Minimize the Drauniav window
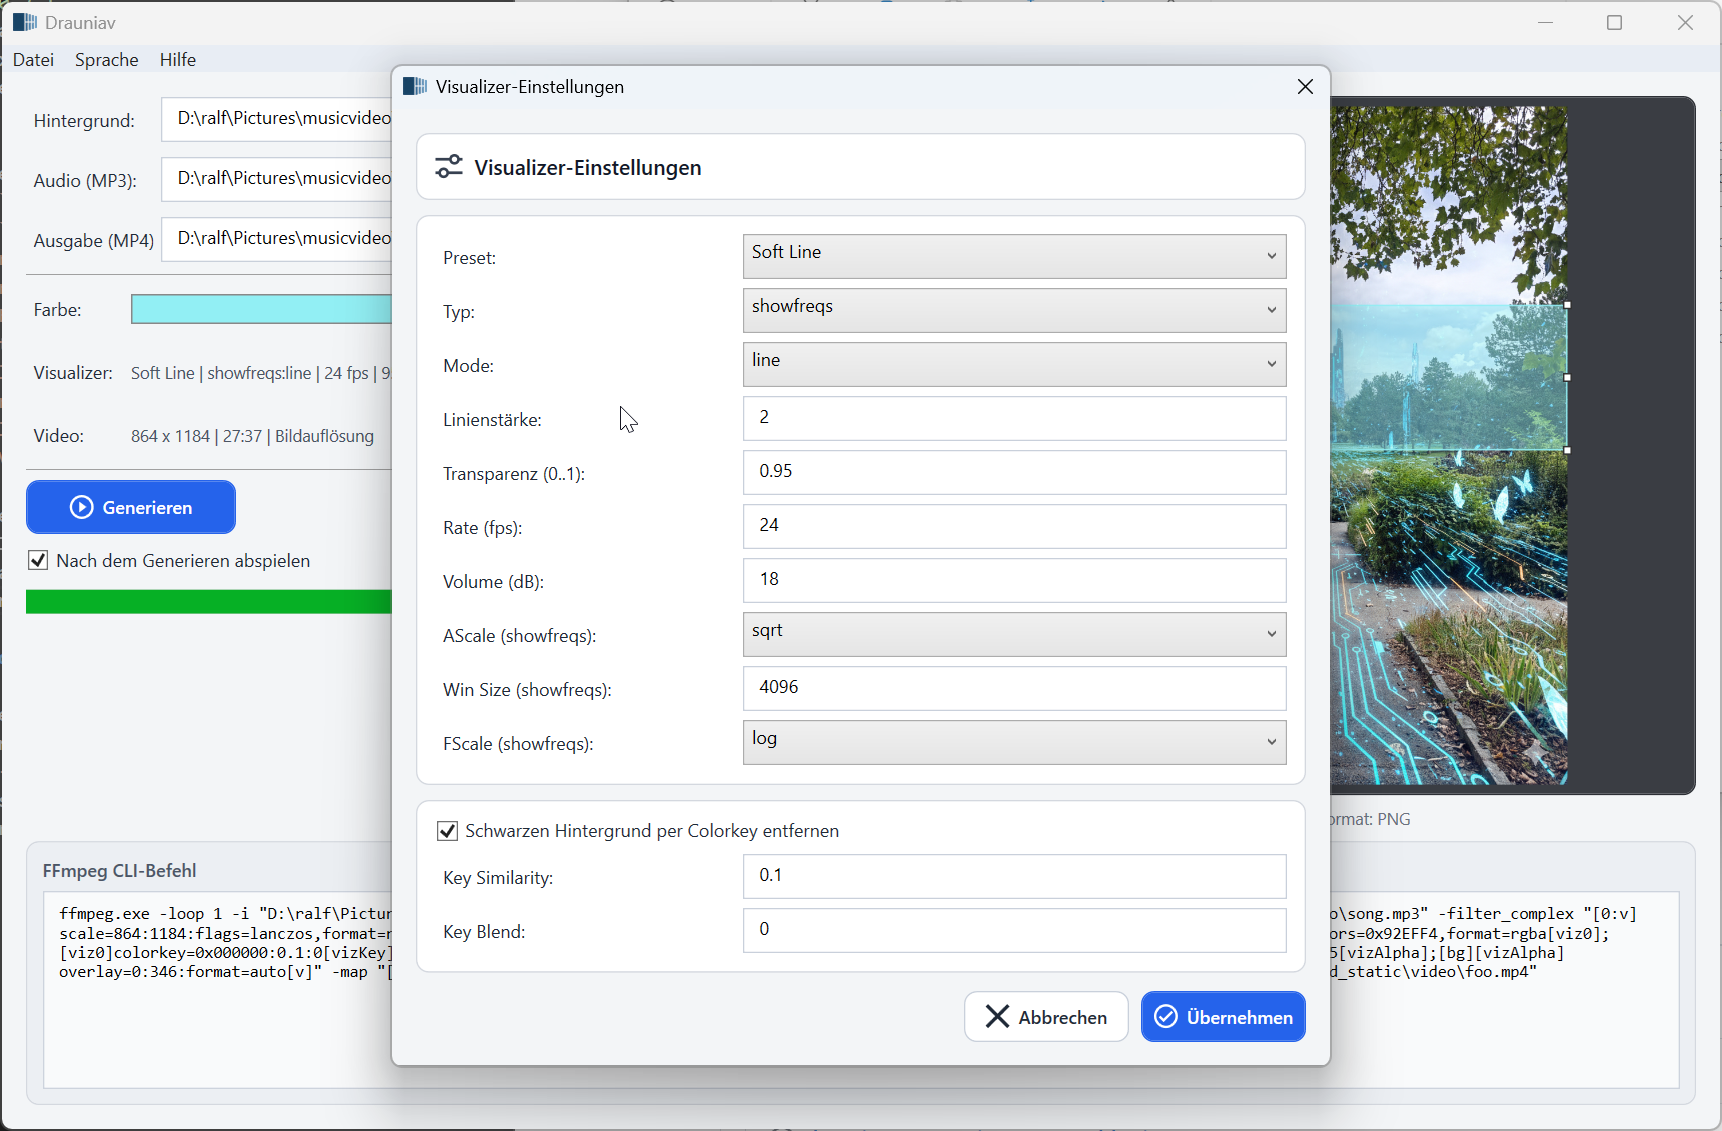 pyautogui.click(x=1545, y=23)
